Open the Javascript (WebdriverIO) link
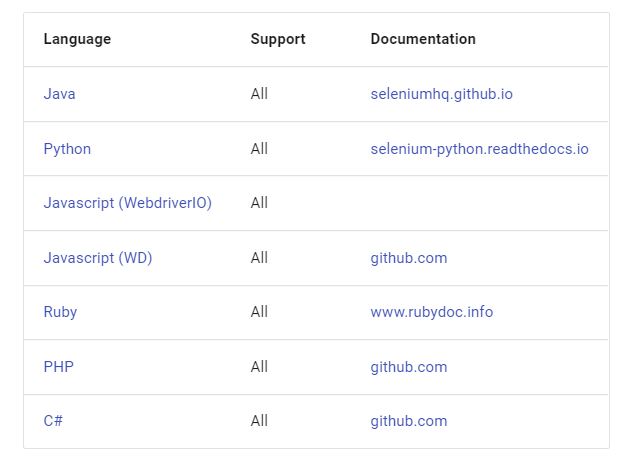 click(x=128, y=203)
